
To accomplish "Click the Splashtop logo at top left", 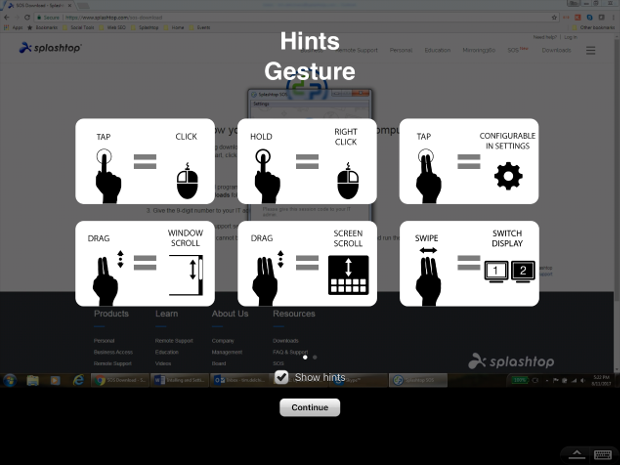I will (x=50, y=47).
